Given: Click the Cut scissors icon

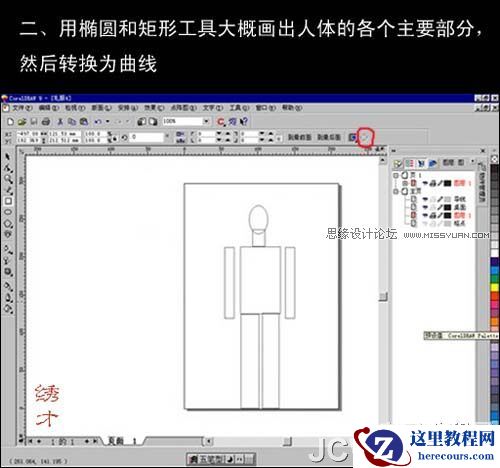Looking at the screenshot, I should point(60,122).
